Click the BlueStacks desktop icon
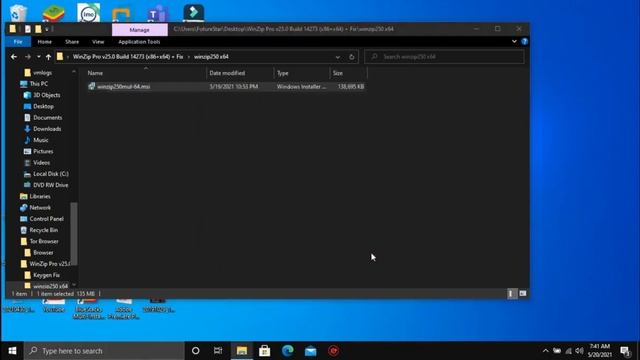The image size is (640, 360). [x=53, y=12]
